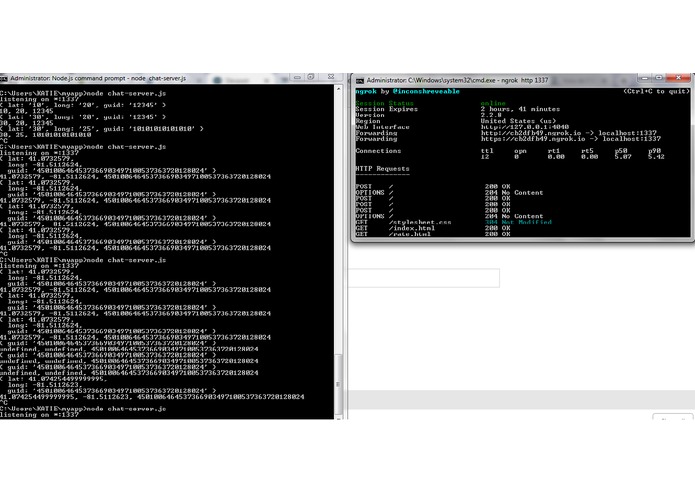Click the Node.js console scrollbar thumb
Image resolution: width=695 pixels, height=494 pixels.
[338, 384]
